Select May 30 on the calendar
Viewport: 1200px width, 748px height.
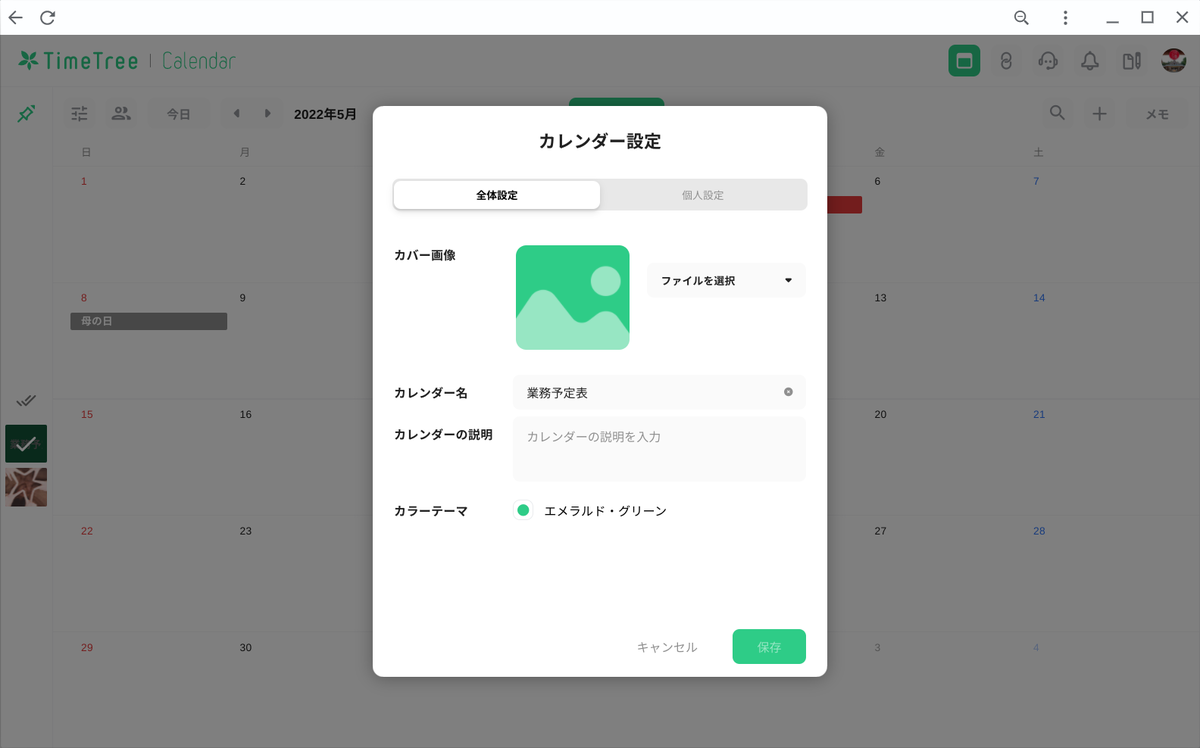point(245,648)
